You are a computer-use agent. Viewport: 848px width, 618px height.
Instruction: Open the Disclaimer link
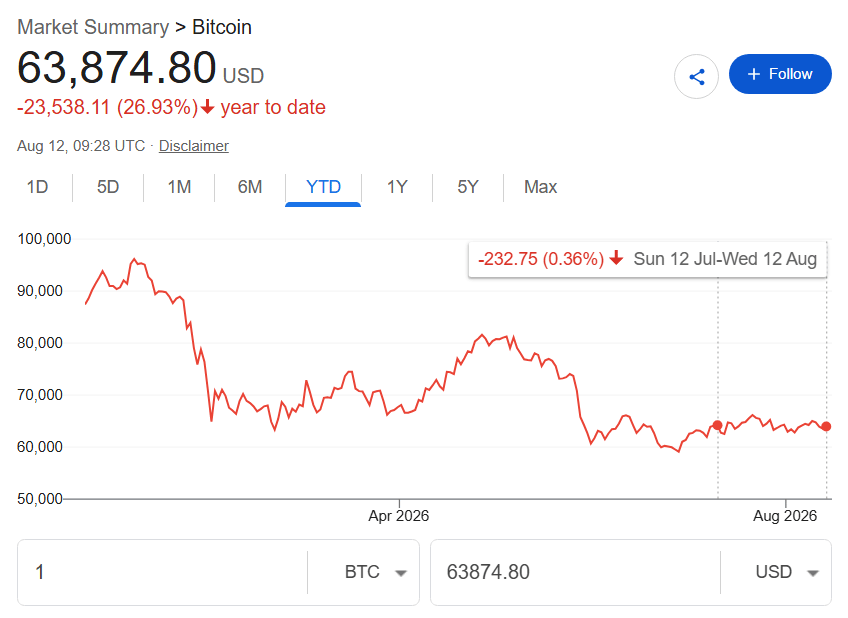(x=194, y=146)
